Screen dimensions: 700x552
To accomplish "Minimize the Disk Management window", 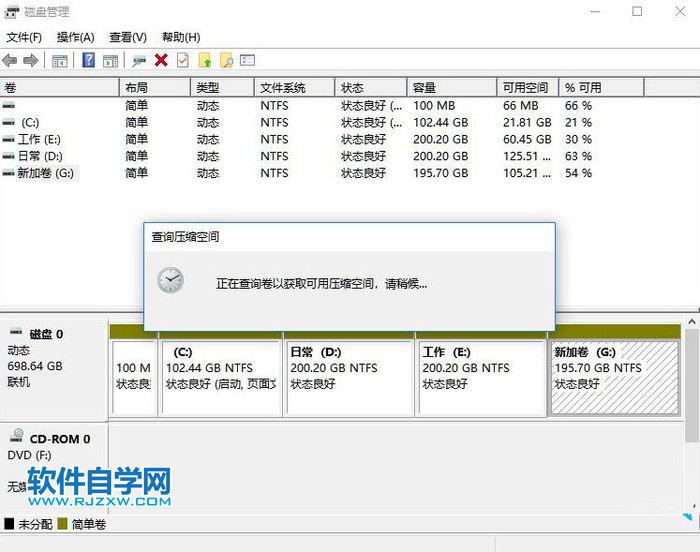I will (x=595, y=12).
